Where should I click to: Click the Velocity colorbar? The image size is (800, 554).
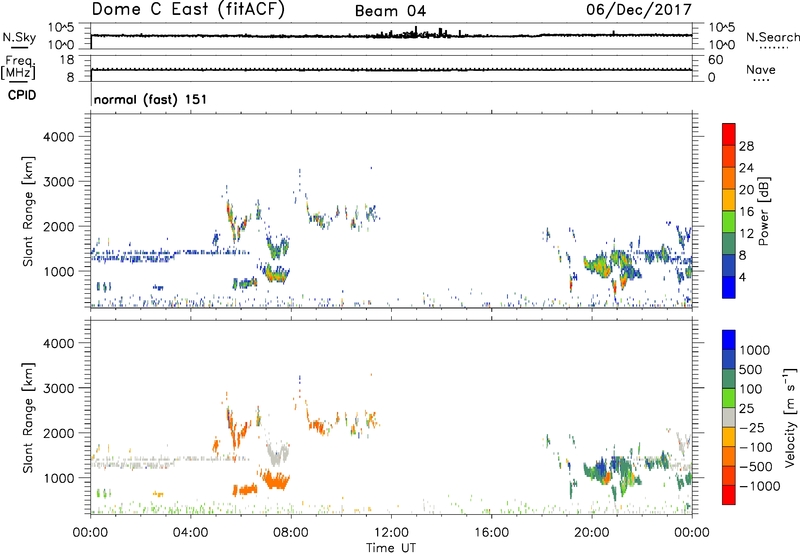729,417
